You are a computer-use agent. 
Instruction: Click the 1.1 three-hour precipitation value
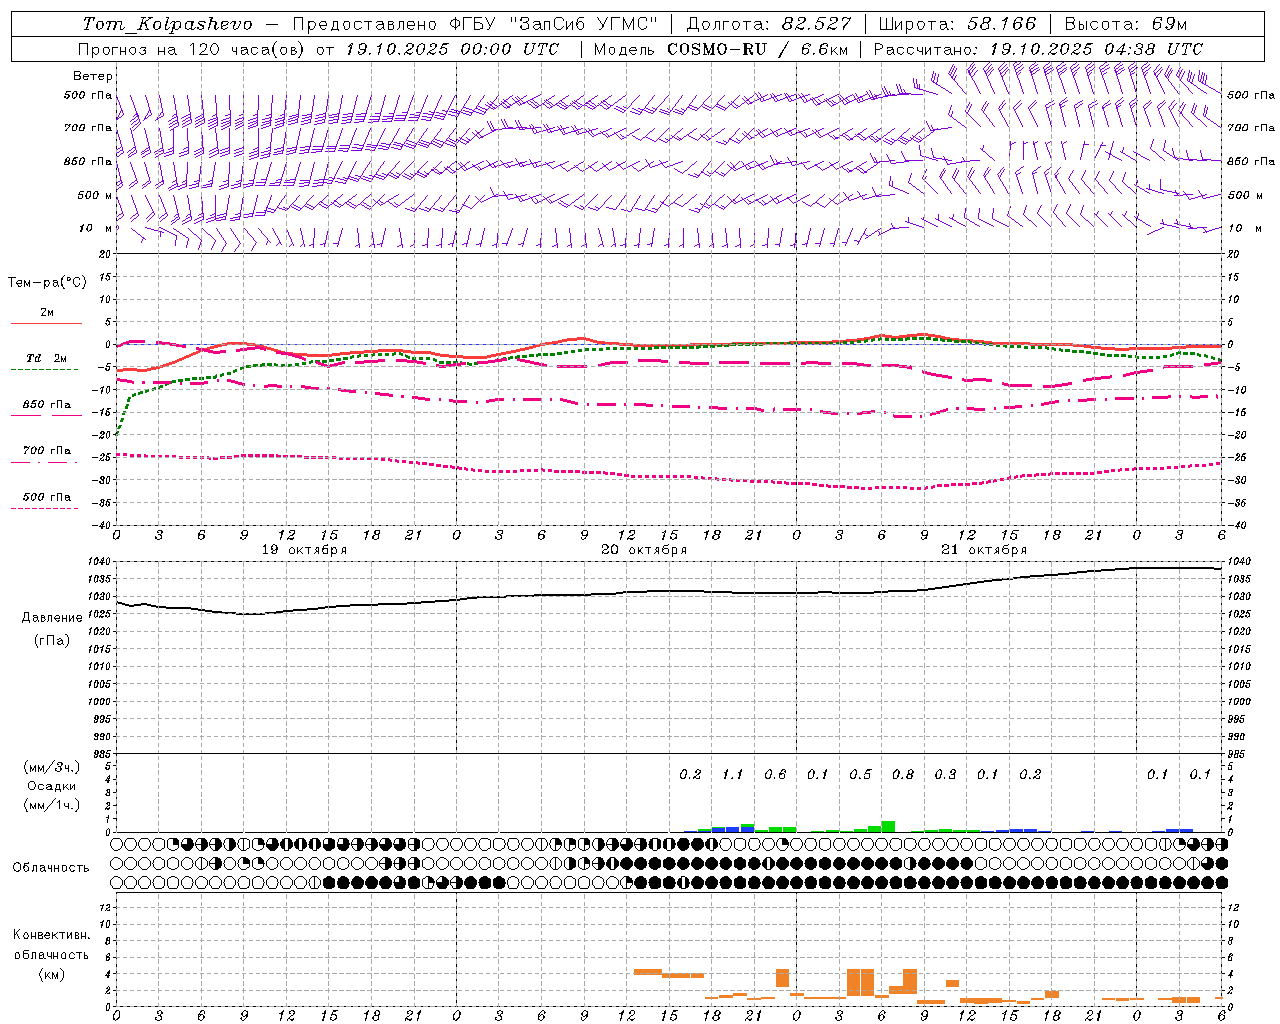pyautogui.click(x=733, y=774)
